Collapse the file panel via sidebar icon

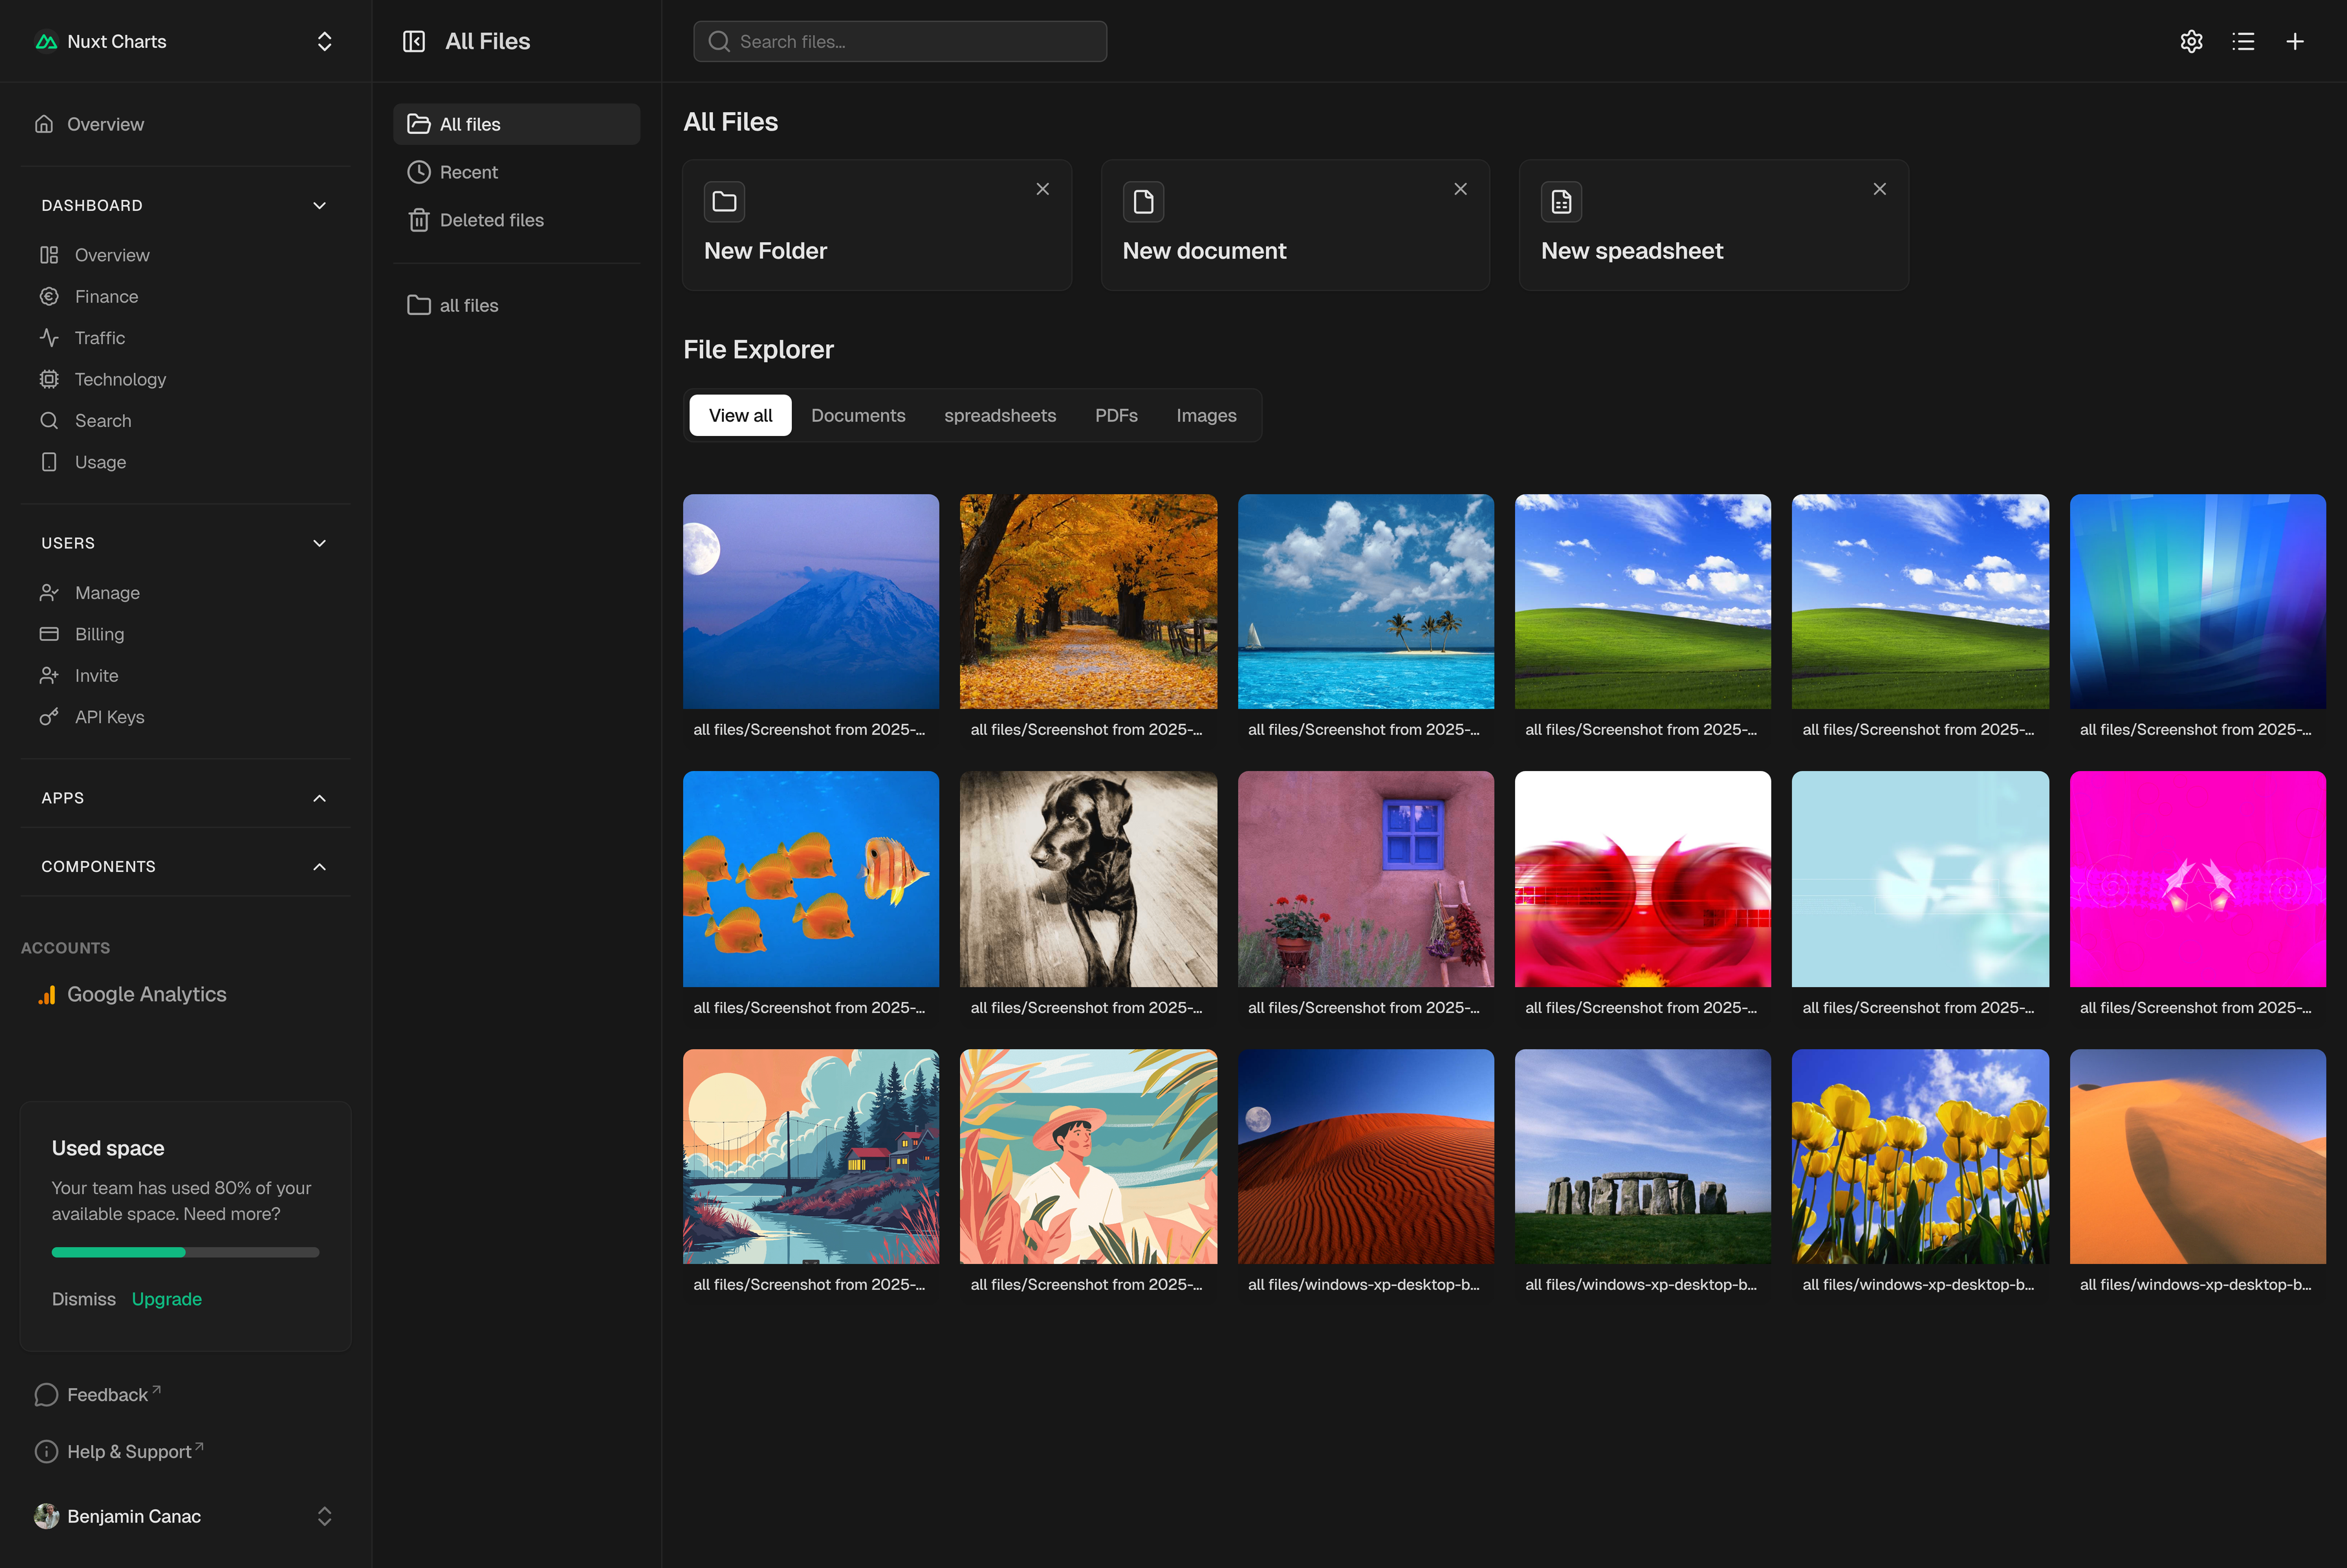[x=414, y=41]
